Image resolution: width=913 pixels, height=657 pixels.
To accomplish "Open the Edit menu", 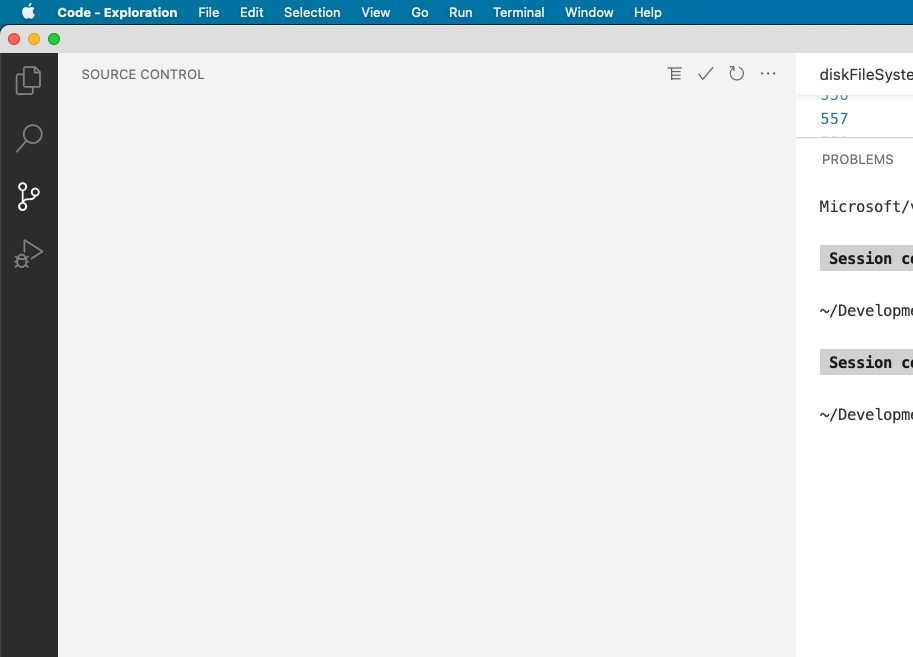I will point(252,12).
